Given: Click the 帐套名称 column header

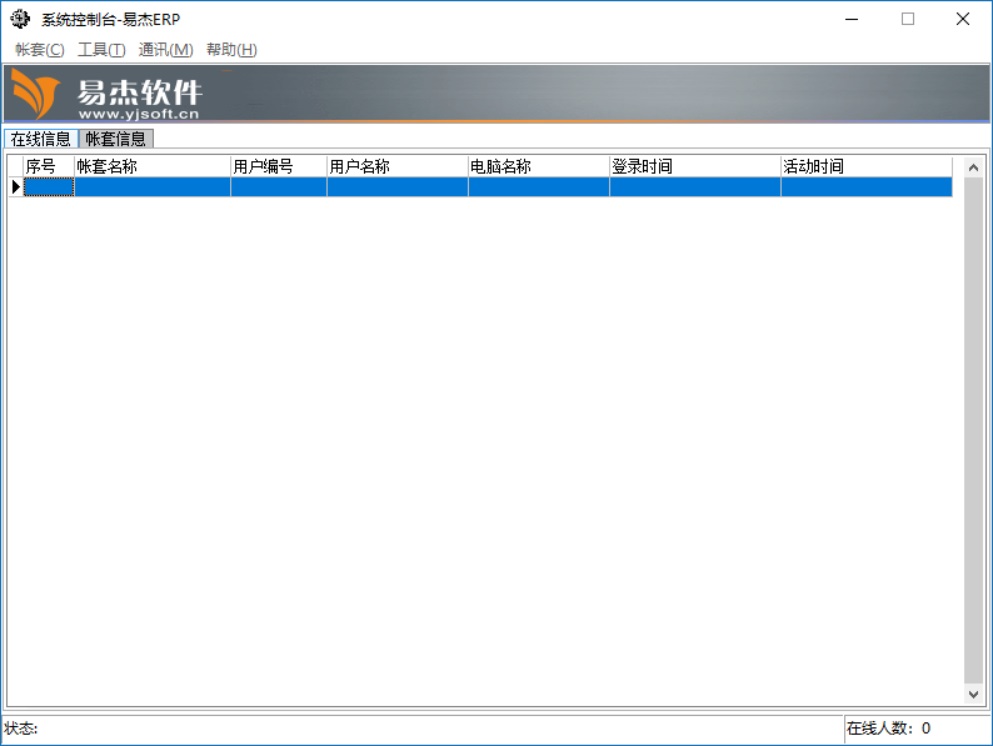Looking at the screenshot, I should click(x=152, y=167).
